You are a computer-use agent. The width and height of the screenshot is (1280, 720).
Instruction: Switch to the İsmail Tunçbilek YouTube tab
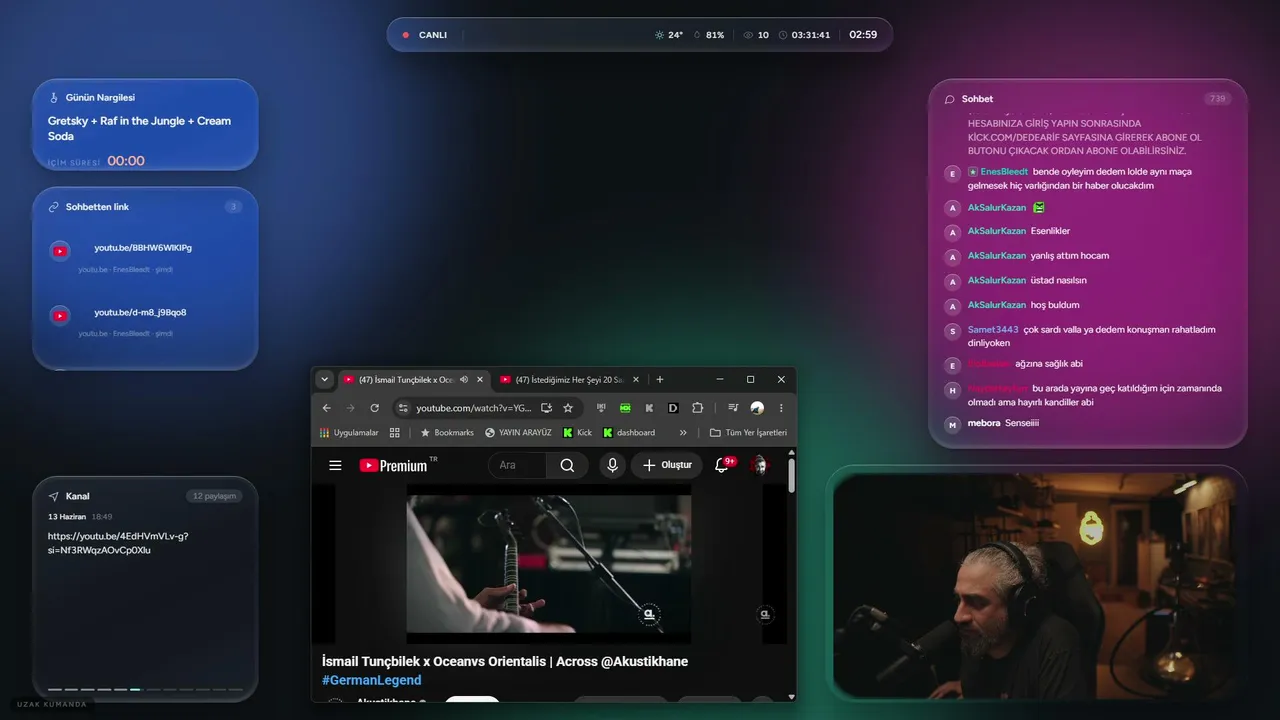[413, 380]
